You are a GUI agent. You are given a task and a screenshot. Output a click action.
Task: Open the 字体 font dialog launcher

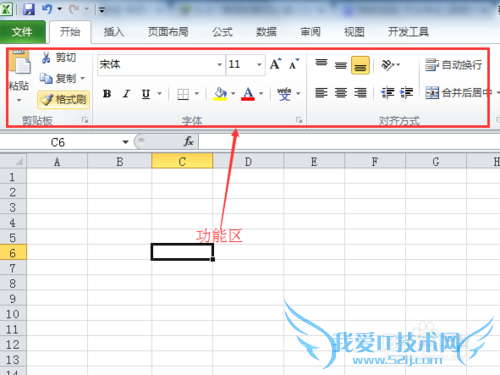click(299, 120)
